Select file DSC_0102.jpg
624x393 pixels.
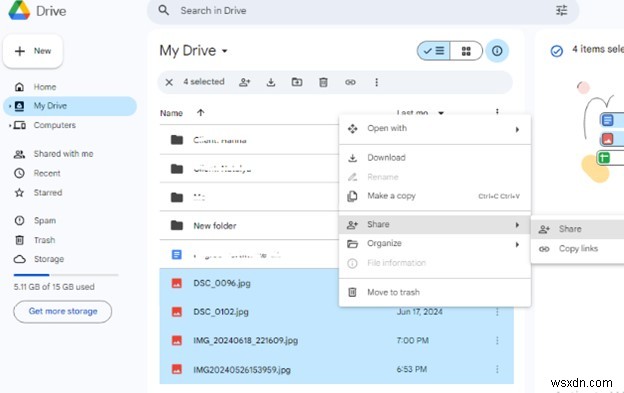click(x=336, y=312)
